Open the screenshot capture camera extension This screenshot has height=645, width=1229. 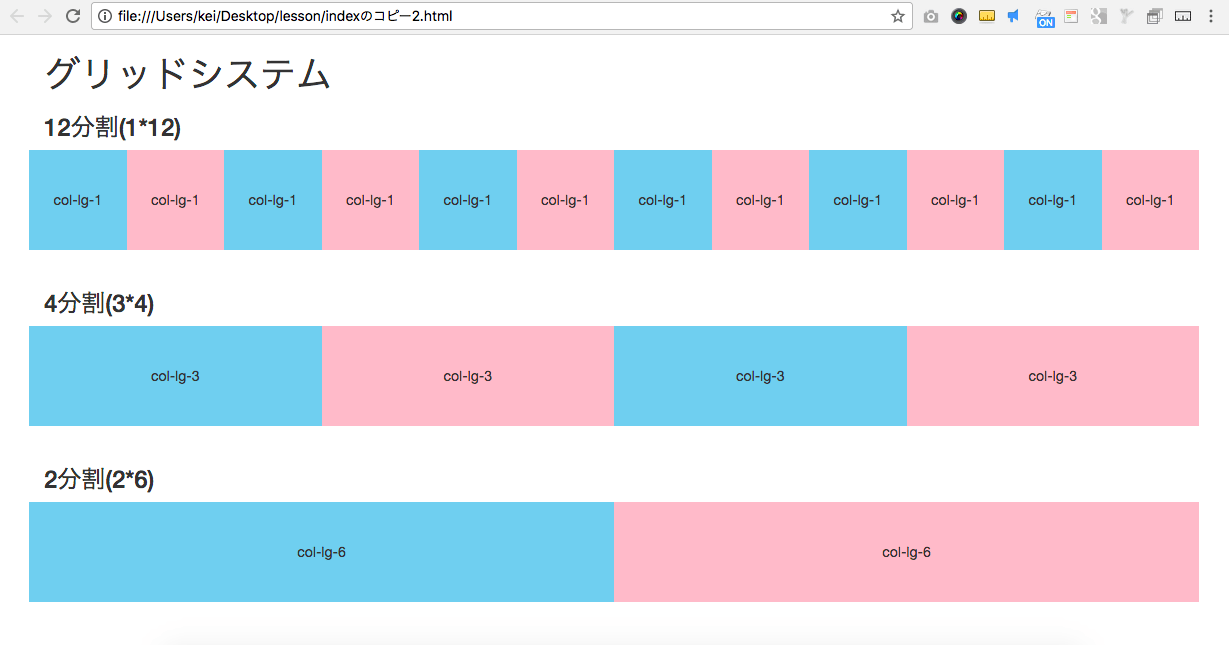(930, 16)
